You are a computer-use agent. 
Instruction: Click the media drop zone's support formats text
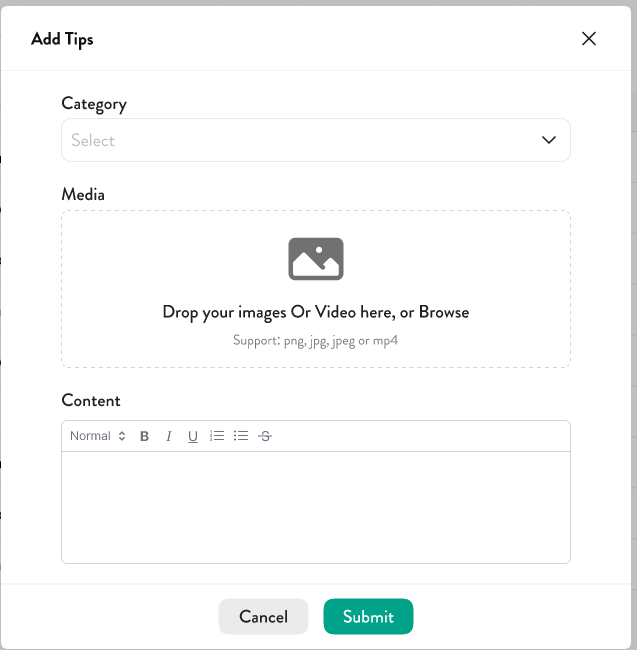pyautogui.click(x=316, y=340)
